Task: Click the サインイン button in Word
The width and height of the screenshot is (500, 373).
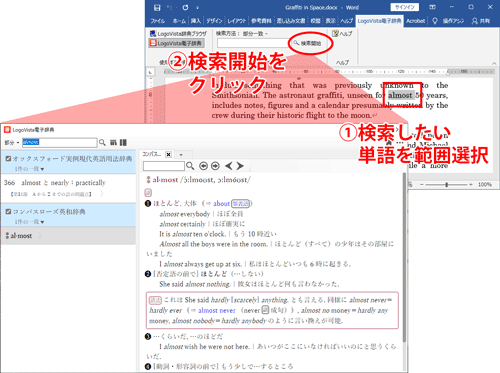Action: tap(405, 7)
